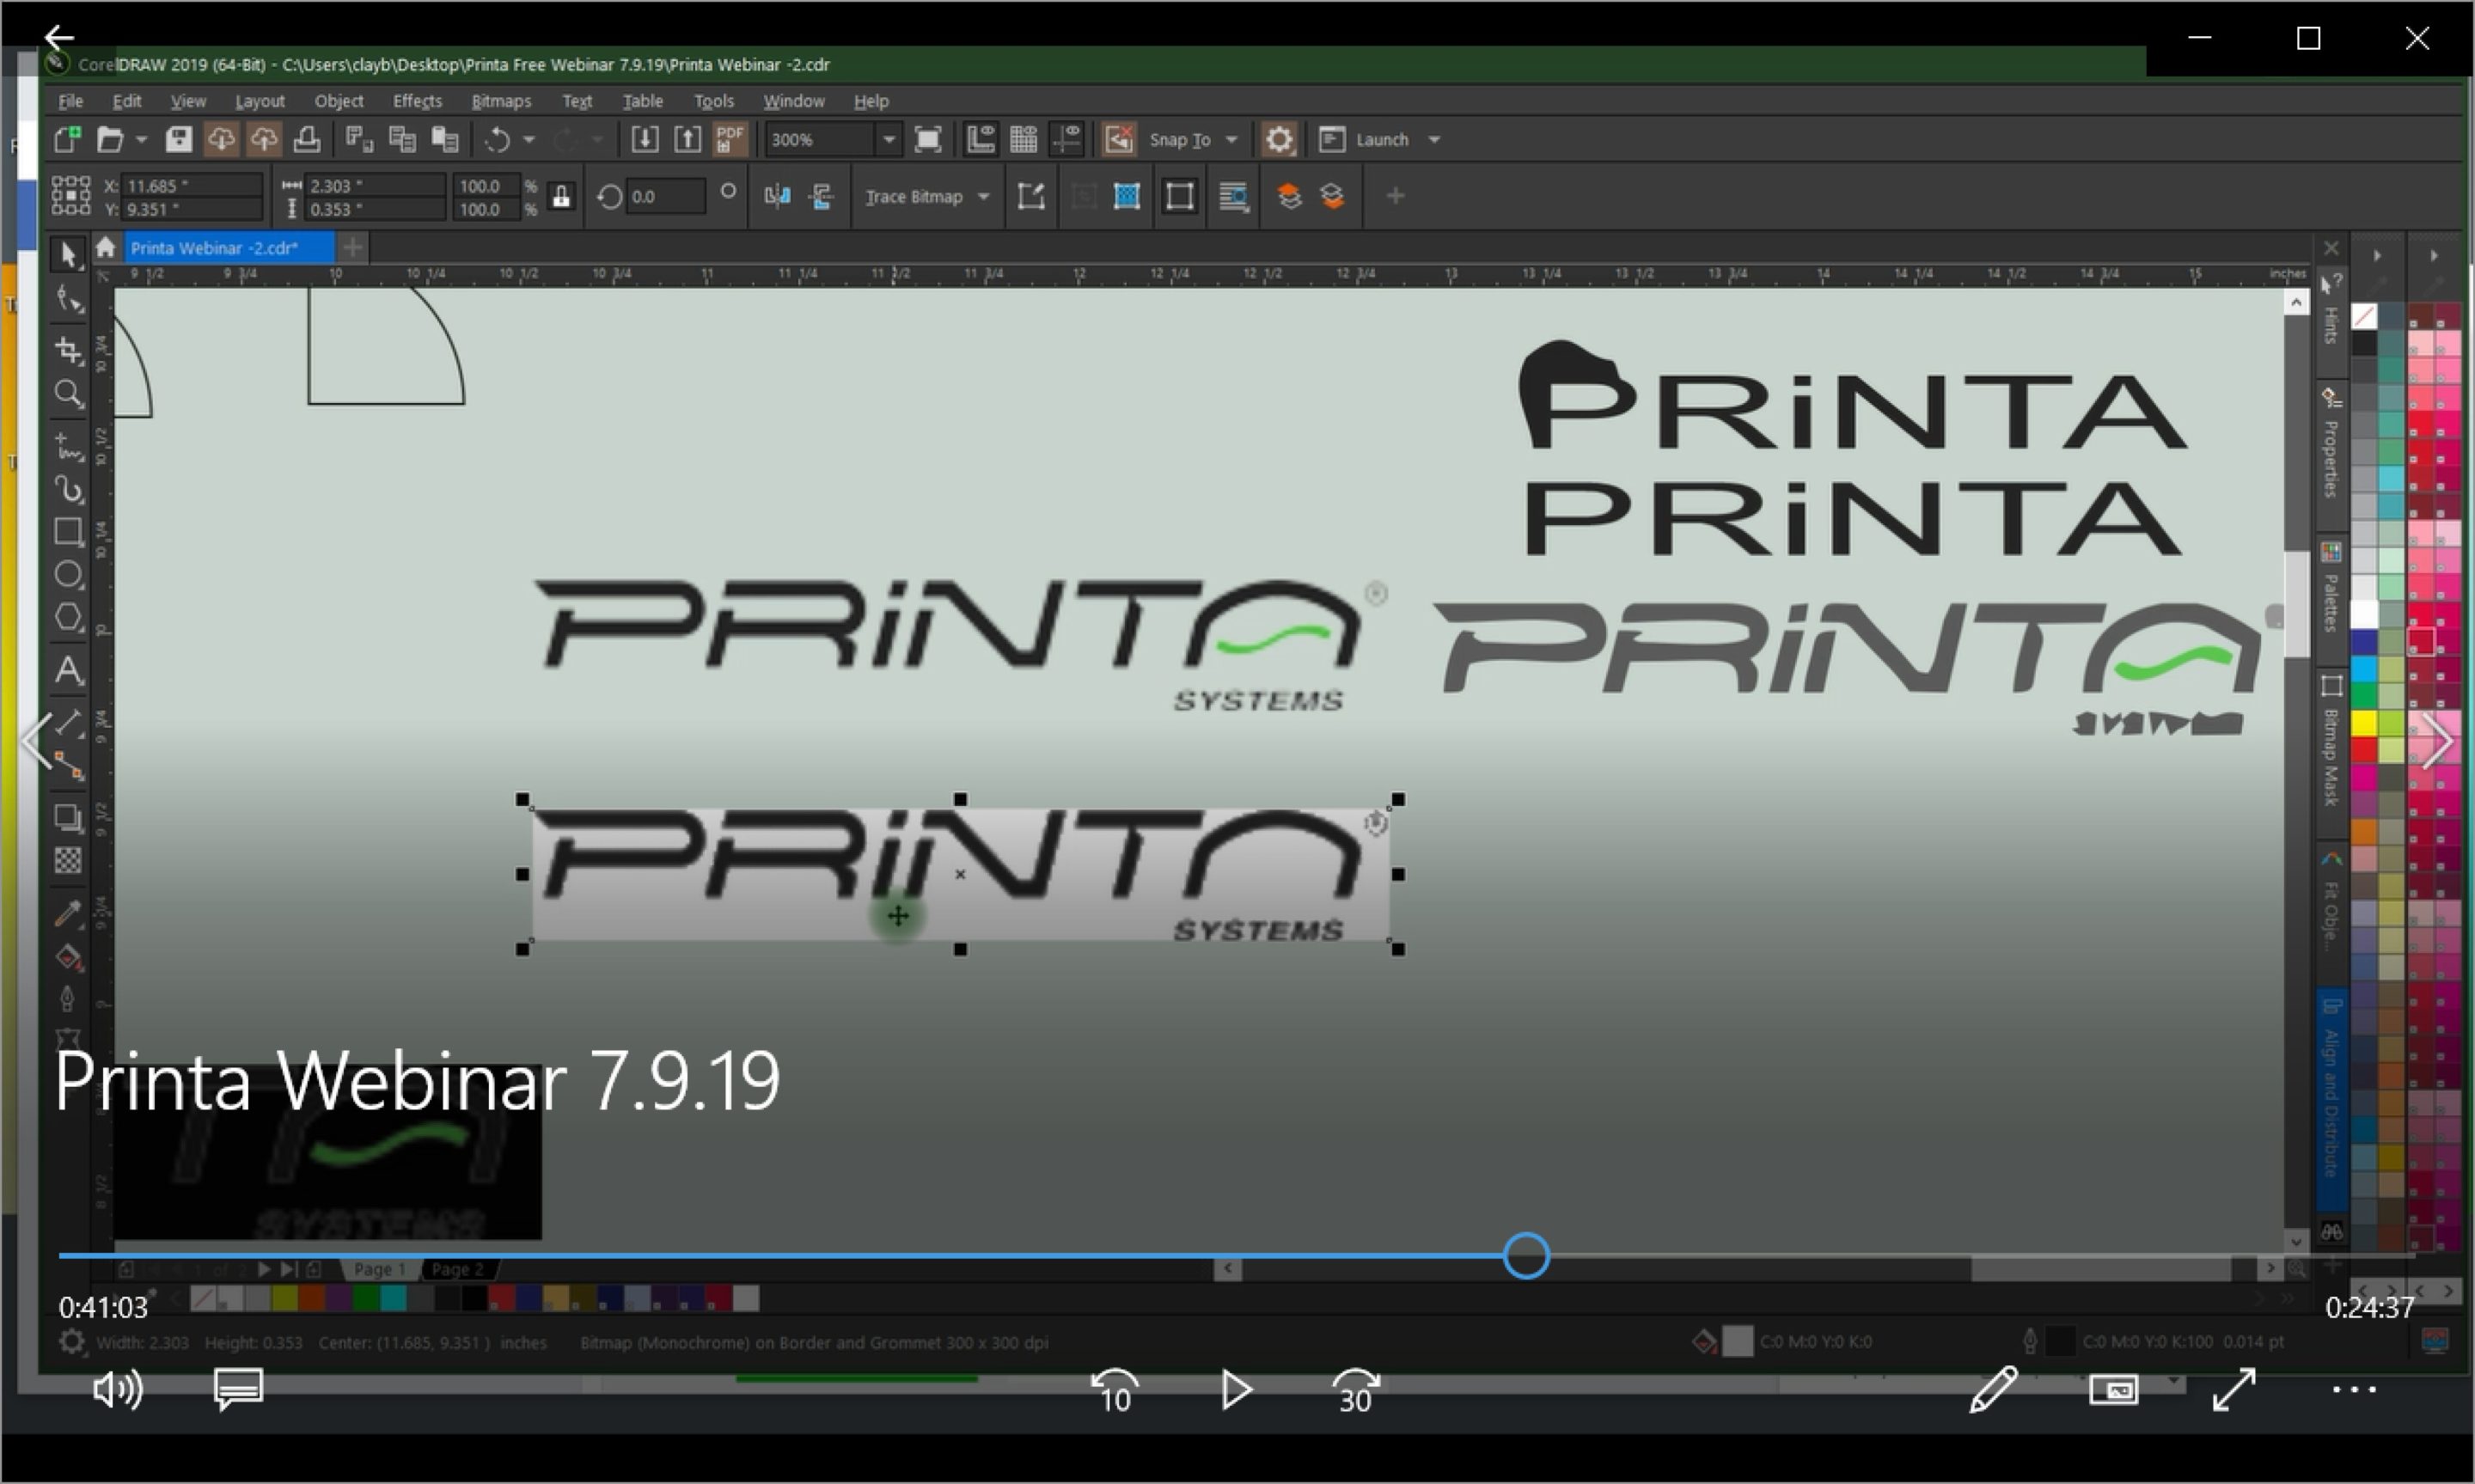Image resolution: width=2475 pixels, height=1484 pixels.
Task: Open the Bitmaps menu
Action: coord(500,101)
